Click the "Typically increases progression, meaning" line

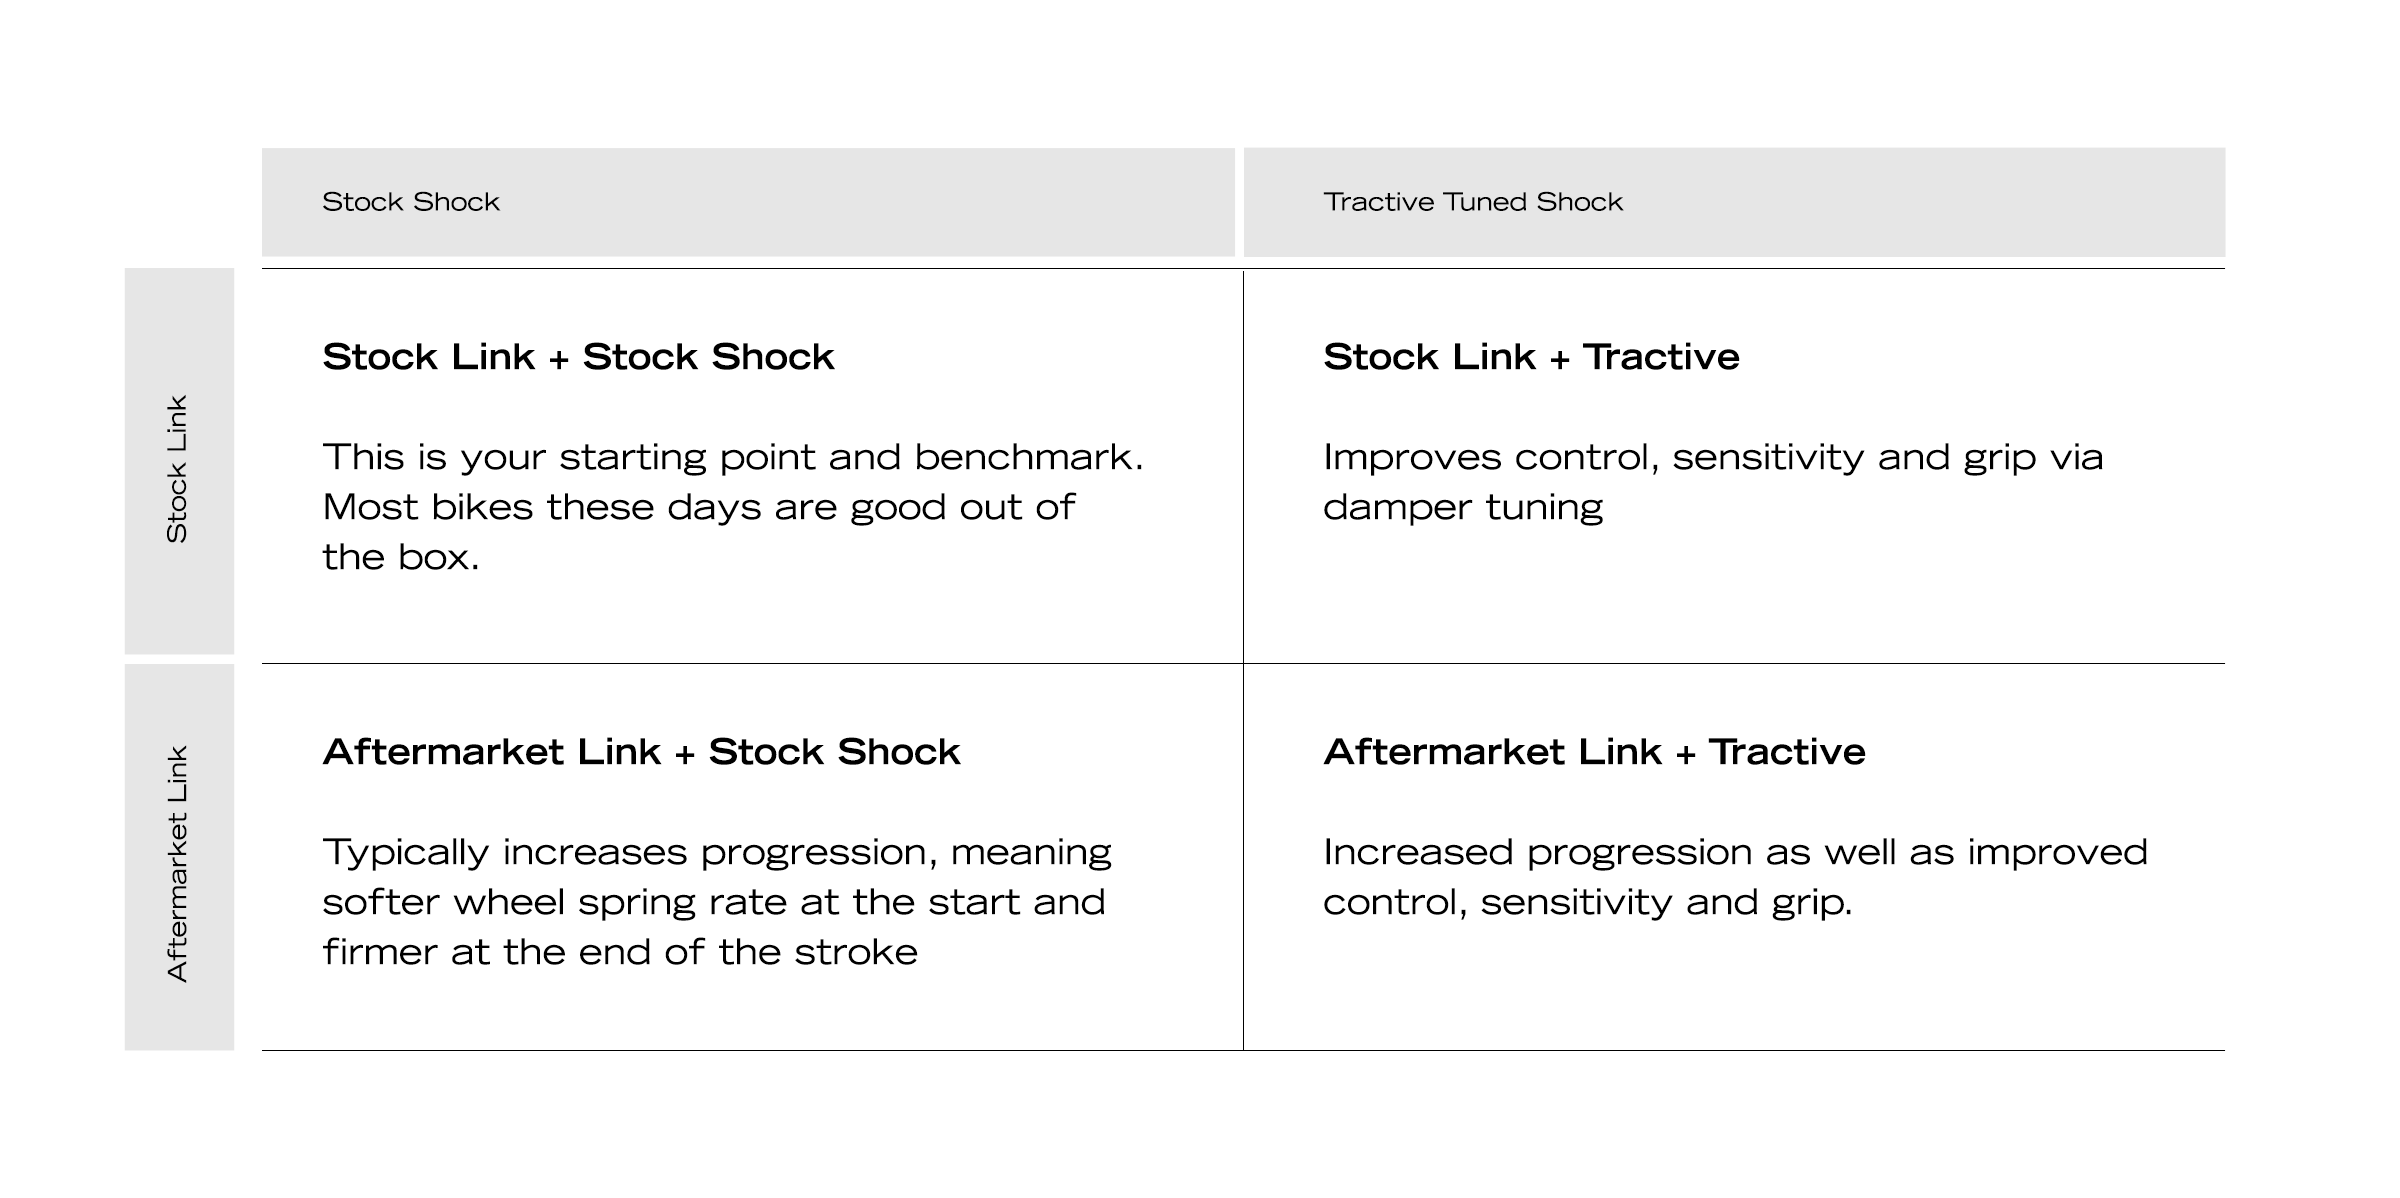[716, 852]
